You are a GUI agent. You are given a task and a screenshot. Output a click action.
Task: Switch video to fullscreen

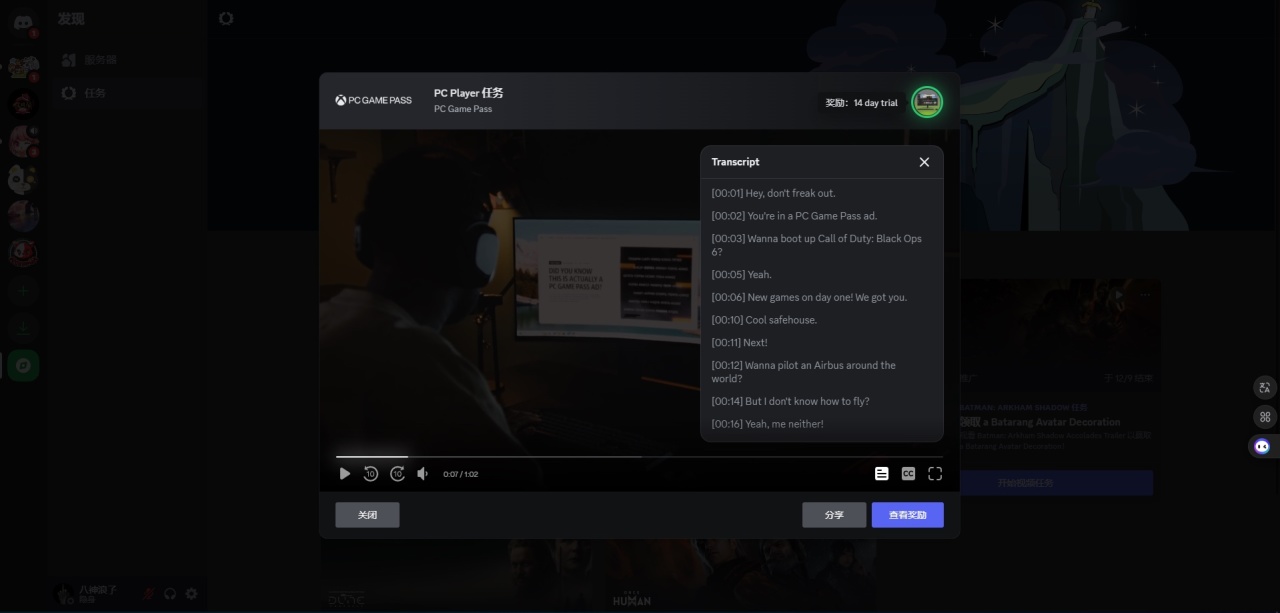point(935,474)
